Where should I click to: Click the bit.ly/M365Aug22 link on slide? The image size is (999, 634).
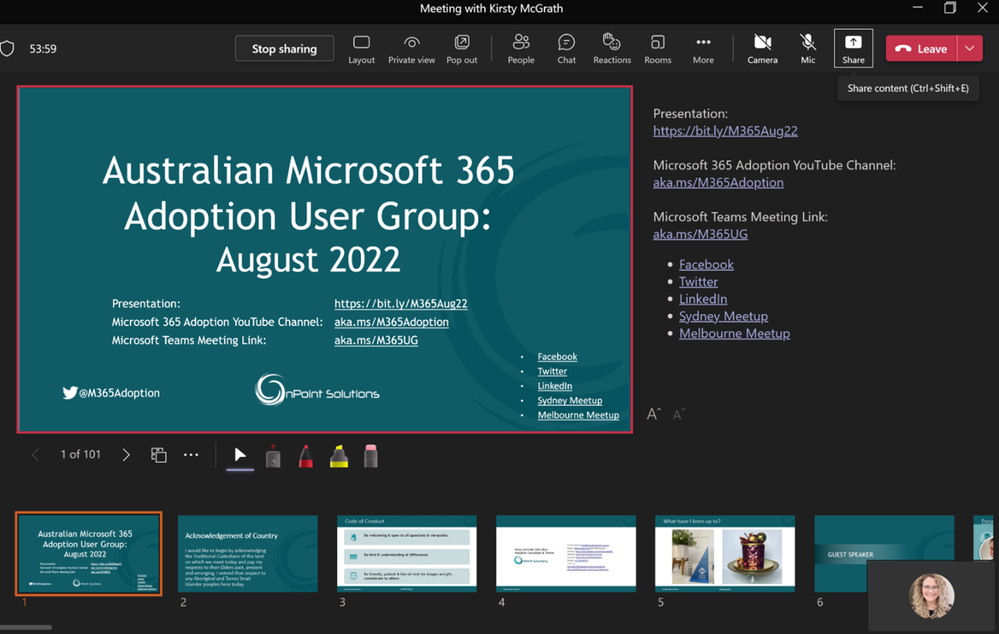pyautogui.click(x=401, y=303)
